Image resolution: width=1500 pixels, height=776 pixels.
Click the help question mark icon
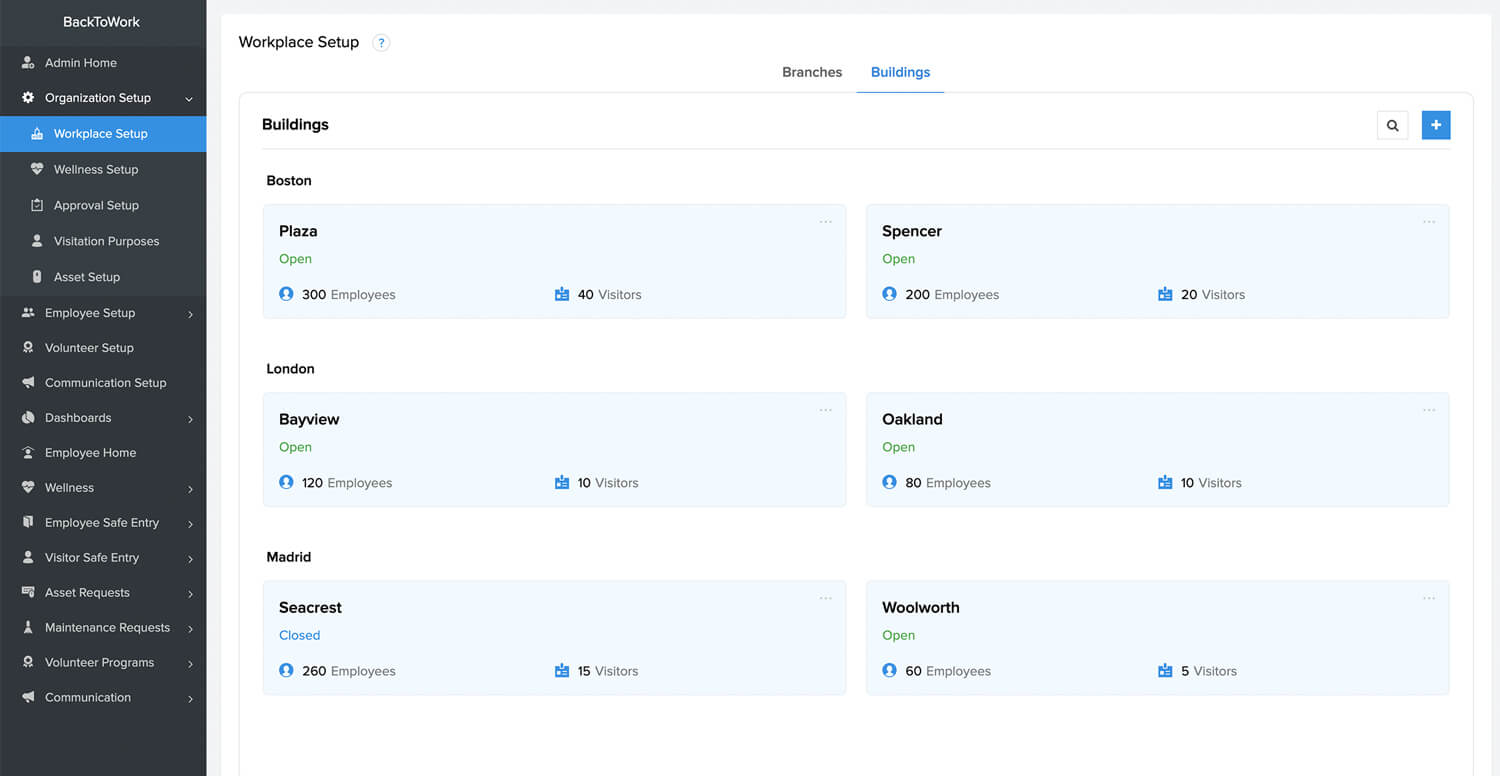click(x=381, y=43)
